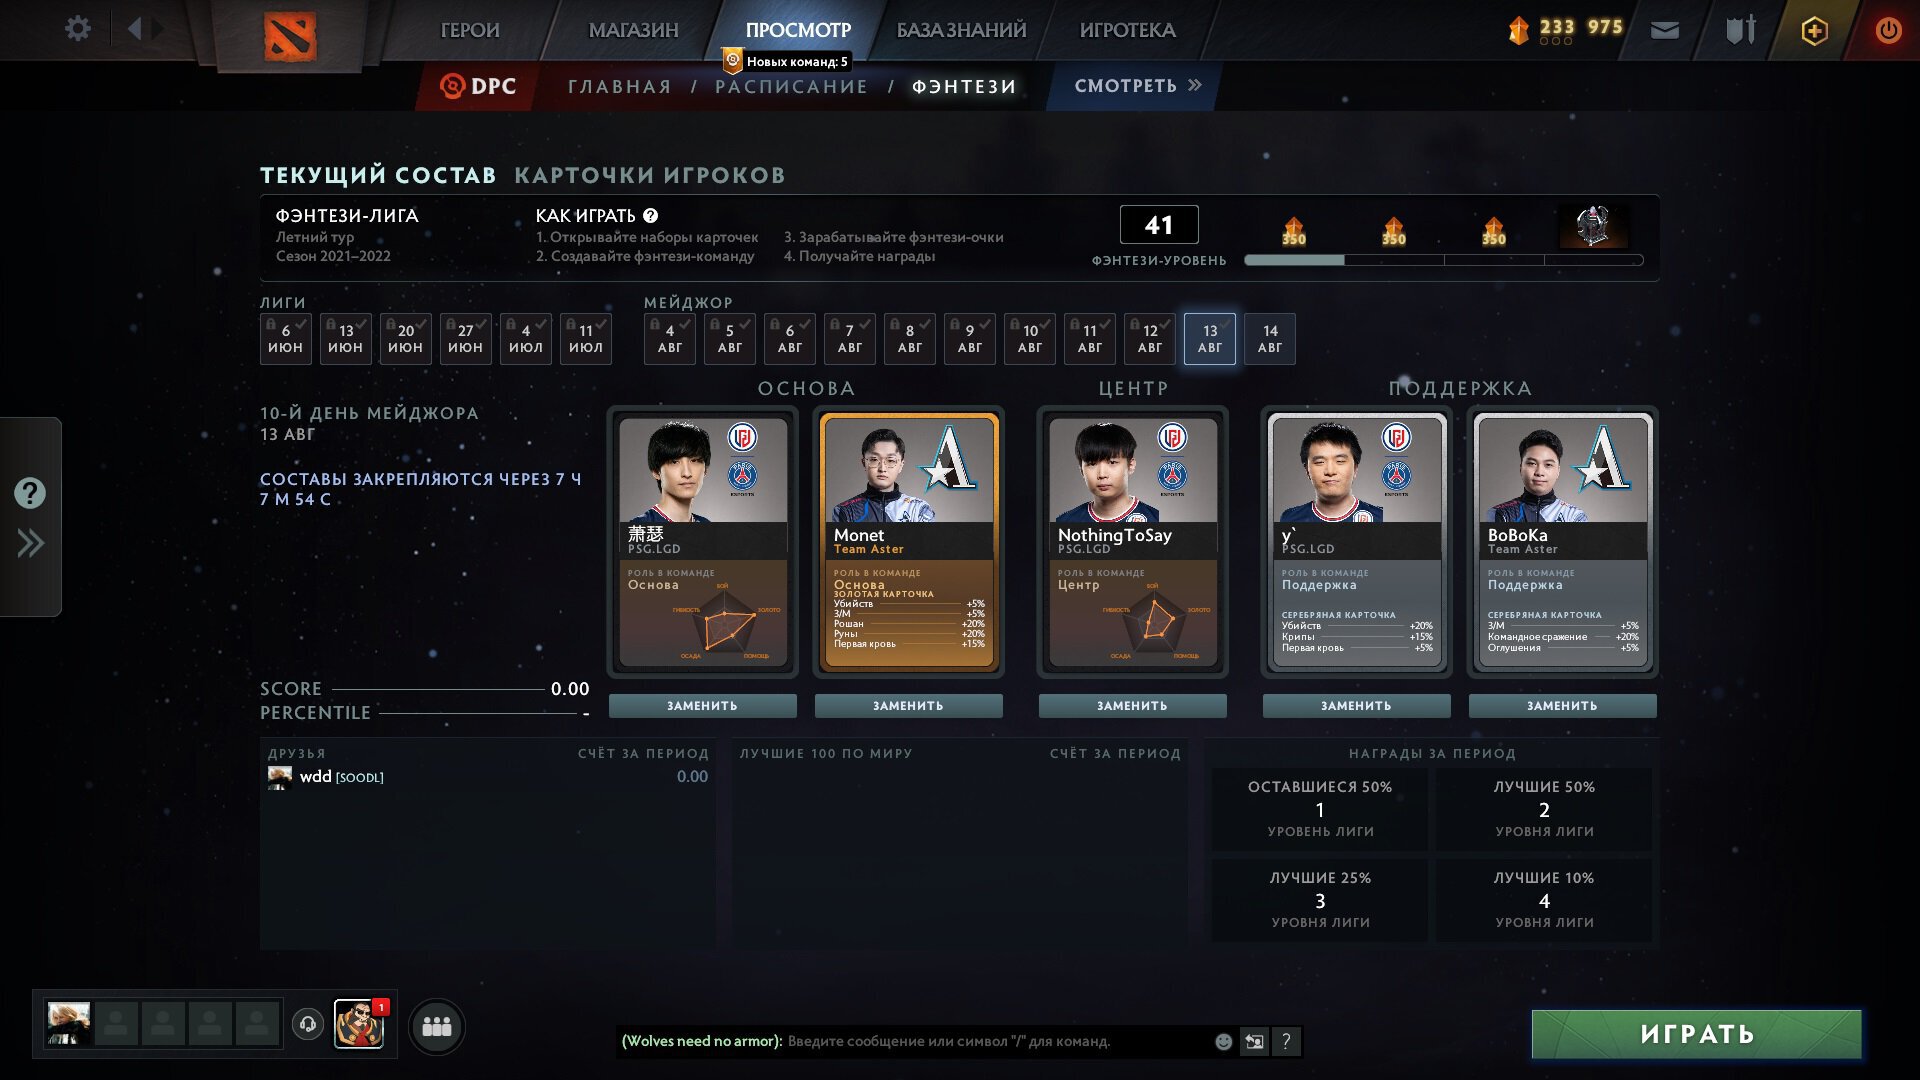Select the 14 АВГ major day
Screen dimensions: 1920x1080
coord(1270,338)
